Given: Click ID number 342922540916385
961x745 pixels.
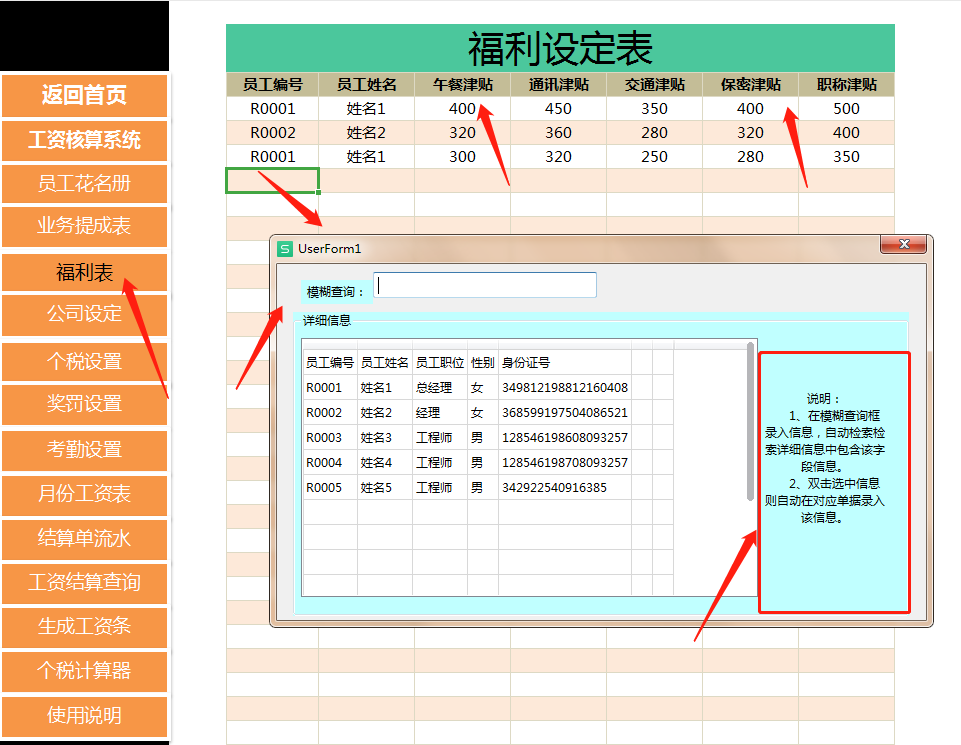Looking at the screenshot, I should [x=554, y=488].
